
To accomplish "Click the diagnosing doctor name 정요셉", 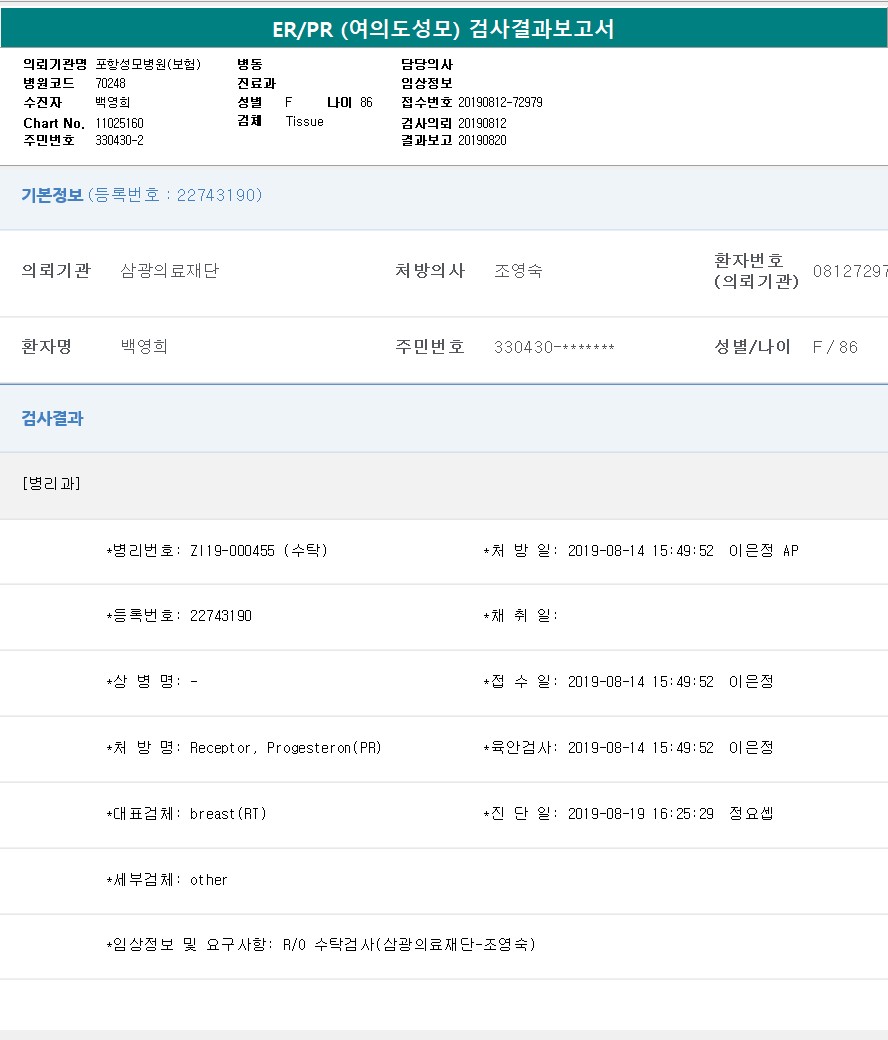I will (x=751, y=814).
